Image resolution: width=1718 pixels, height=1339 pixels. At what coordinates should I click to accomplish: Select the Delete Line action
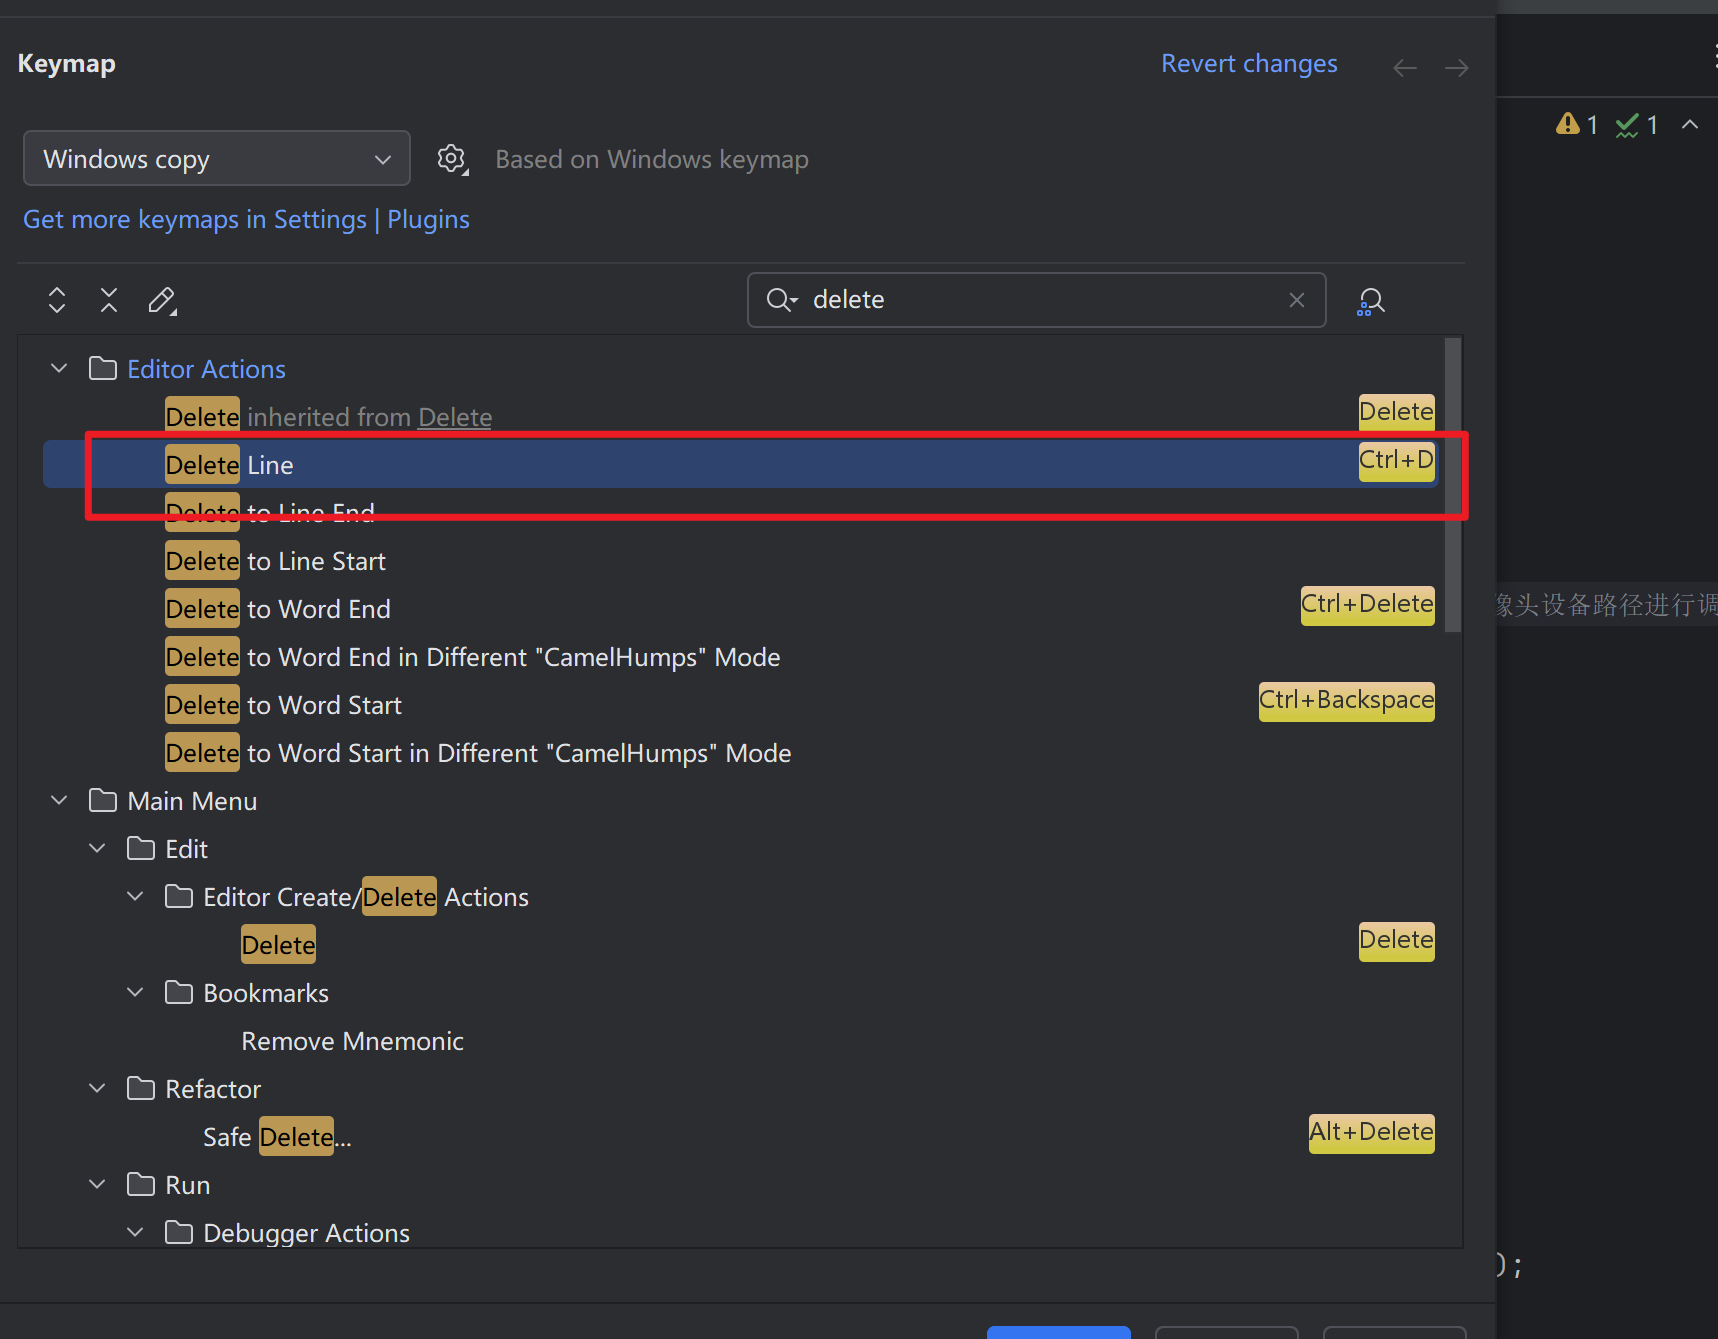(740, 465)
